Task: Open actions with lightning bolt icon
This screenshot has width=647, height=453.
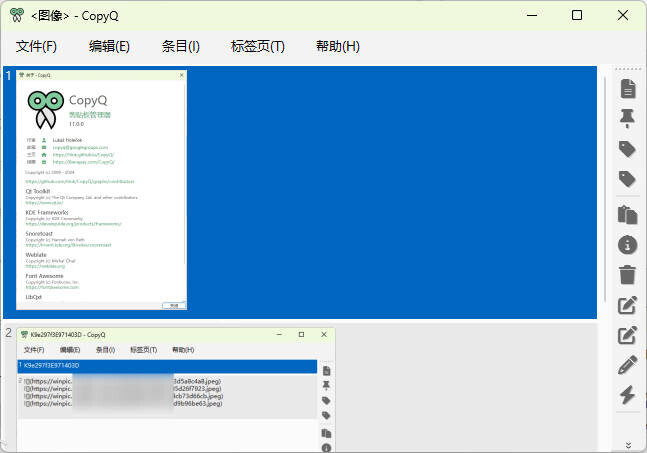Action: (628, 396)
